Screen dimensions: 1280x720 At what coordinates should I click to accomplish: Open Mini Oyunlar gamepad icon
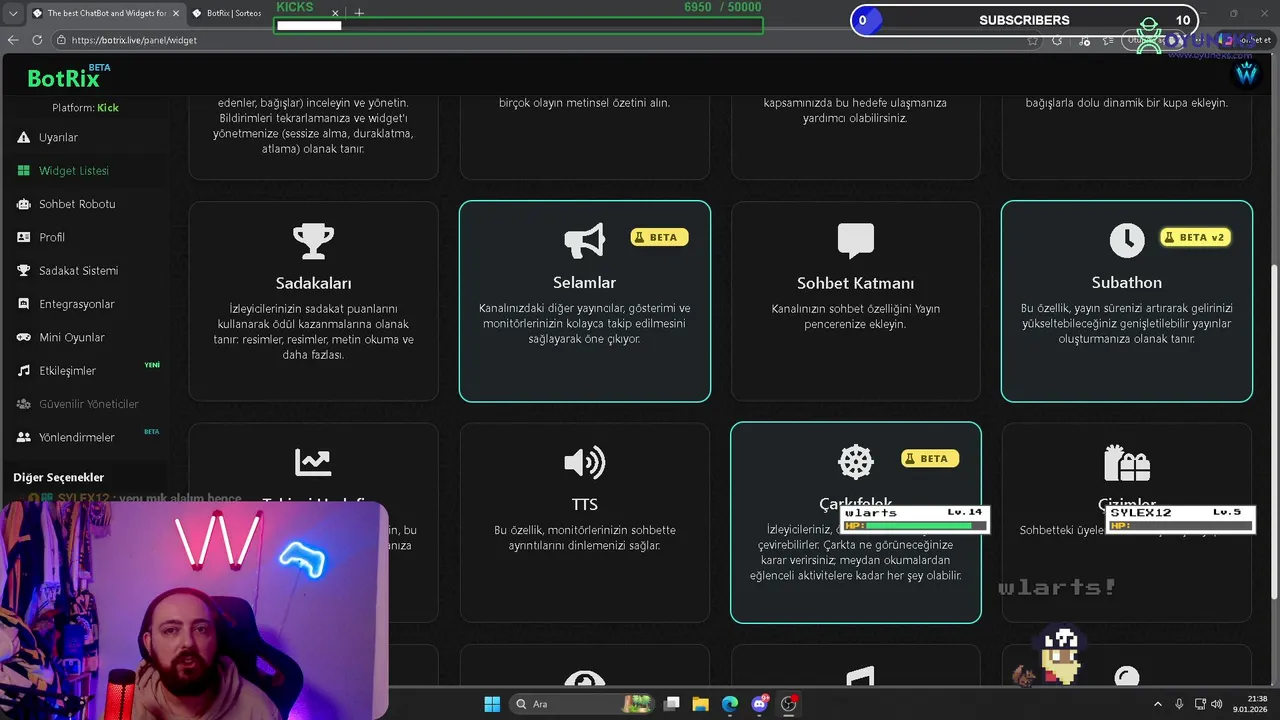coord(23,337)
